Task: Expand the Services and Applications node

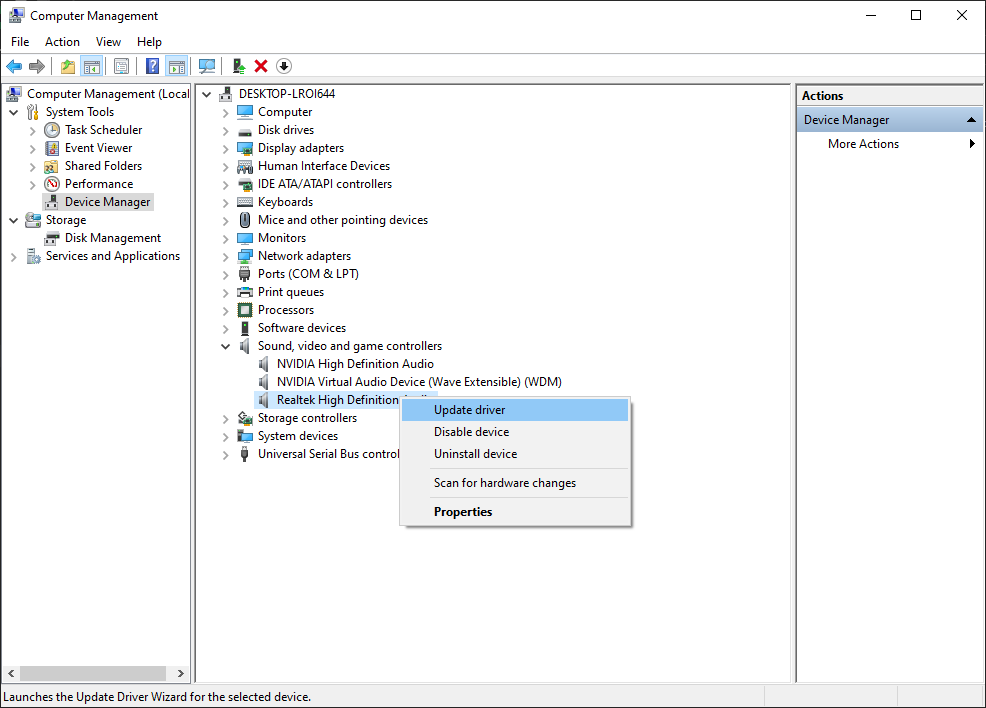Action: pyautogui.click(x=13, y=257)
